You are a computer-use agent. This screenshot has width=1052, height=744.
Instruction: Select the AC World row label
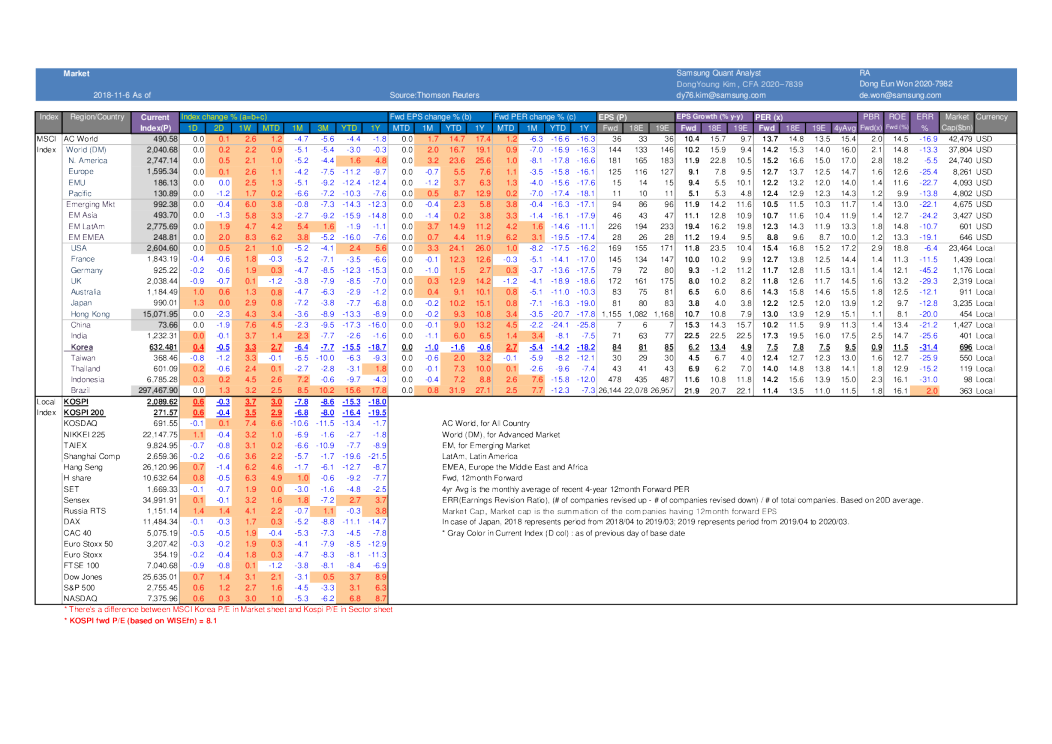coord(81,139)
